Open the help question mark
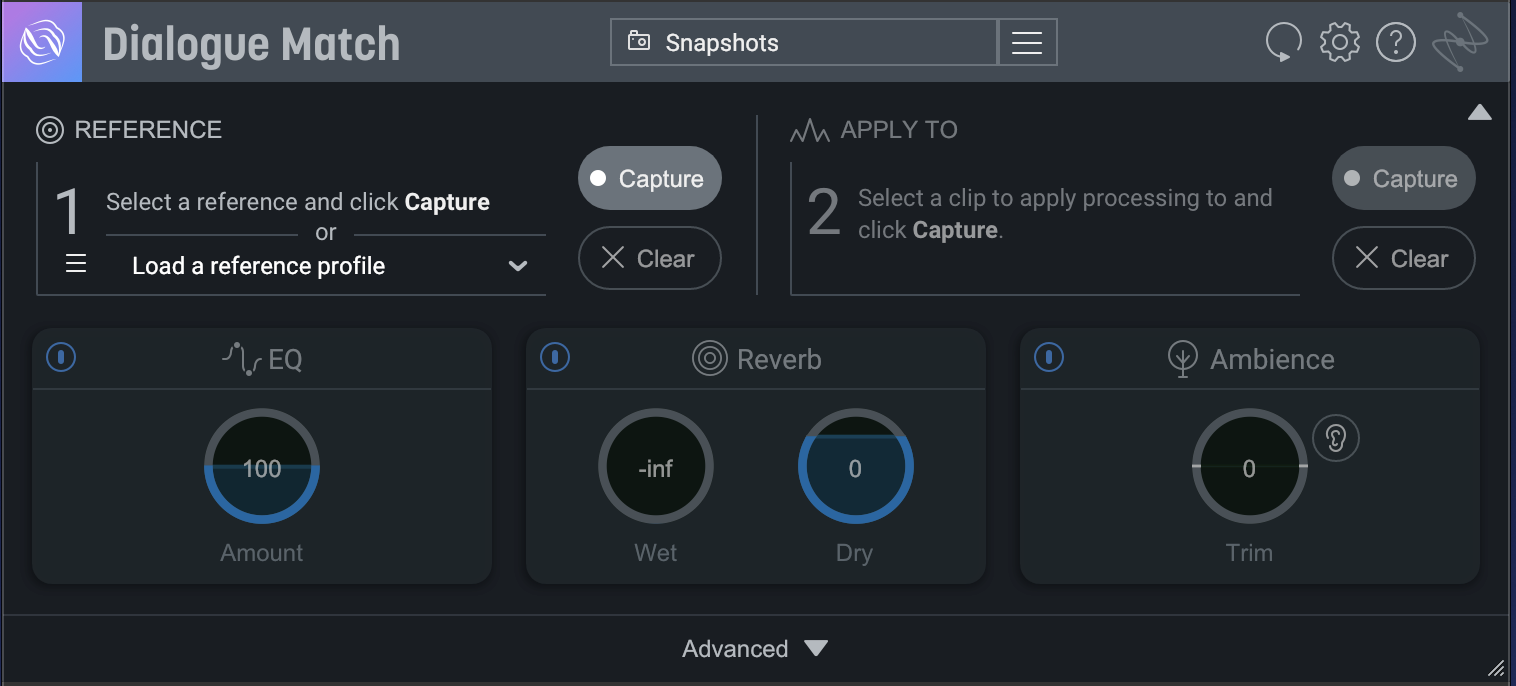This screenshot has width=1516, height=686. click(x=1396, y=42)
